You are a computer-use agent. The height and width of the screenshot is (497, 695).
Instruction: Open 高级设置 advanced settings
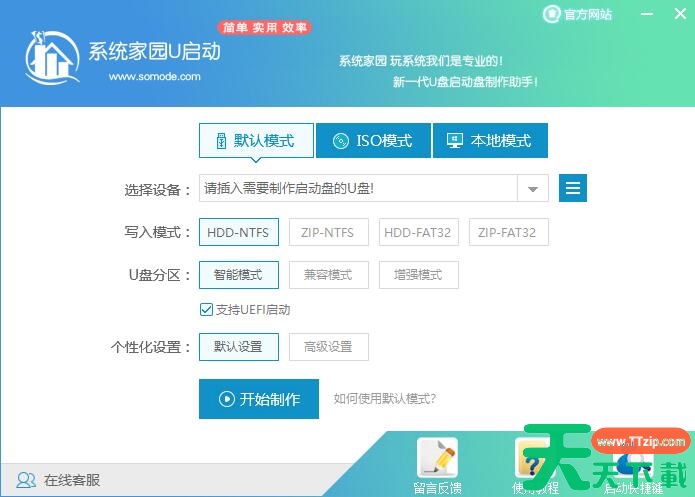pyautogui.click(x=328, y=347)
